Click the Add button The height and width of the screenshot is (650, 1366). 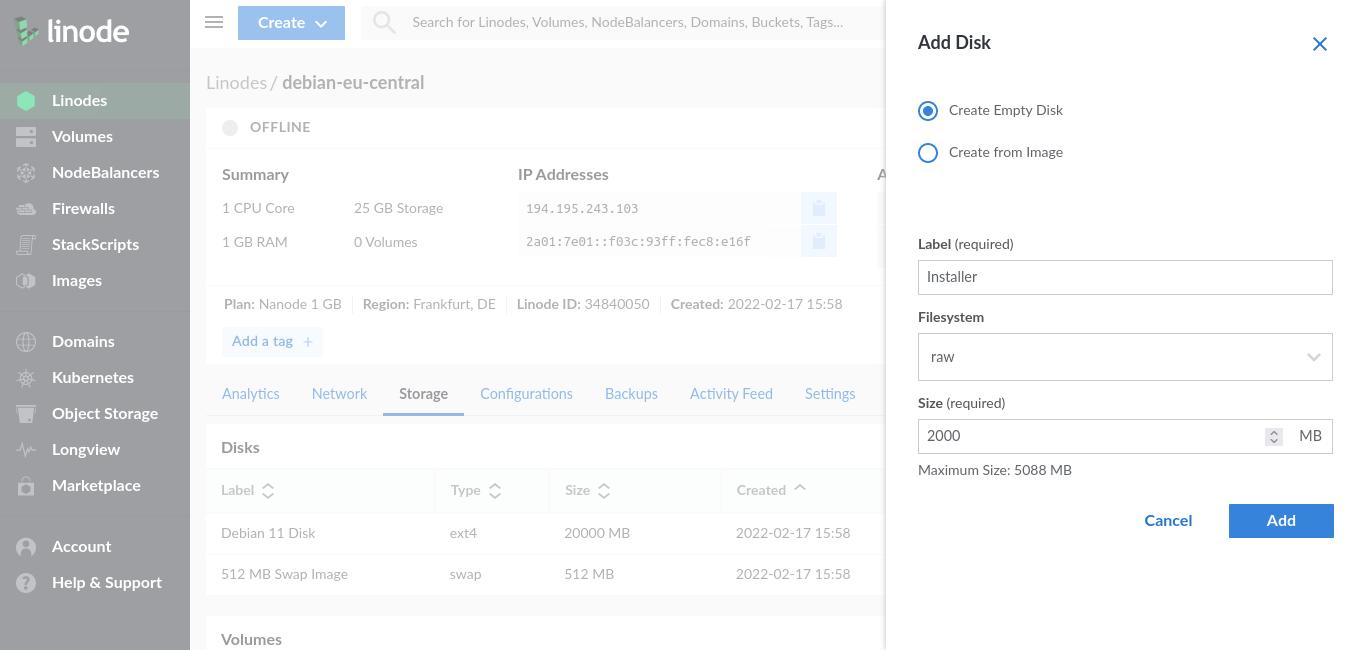[1281, 521]
